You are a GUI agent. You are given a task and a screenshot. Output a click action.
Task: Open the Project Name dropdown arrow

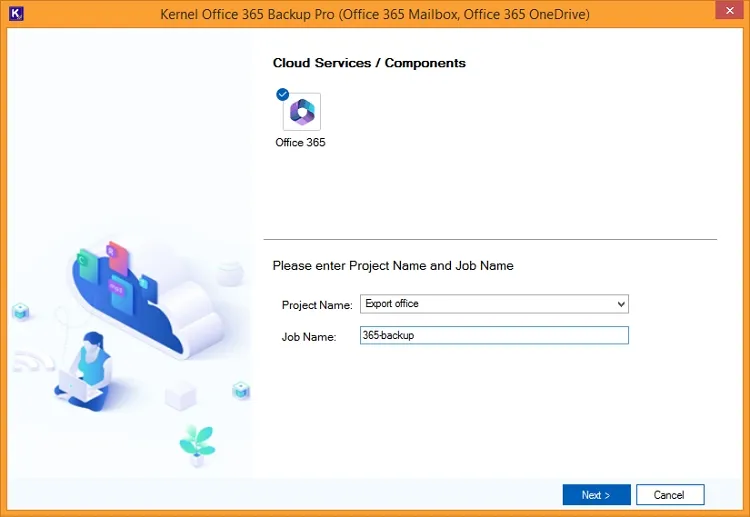(x=621, y=304)
